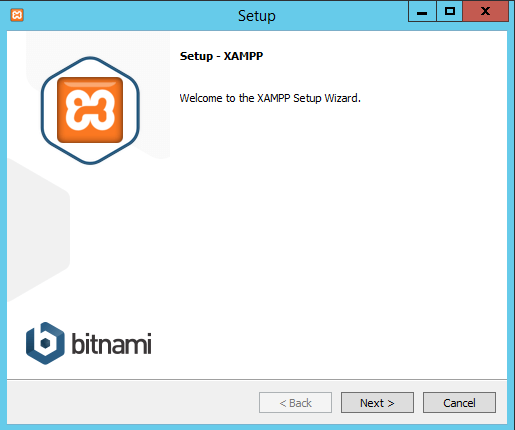Click the Next > button
Viewport: 515px width, 430px height.
(377, 403)
